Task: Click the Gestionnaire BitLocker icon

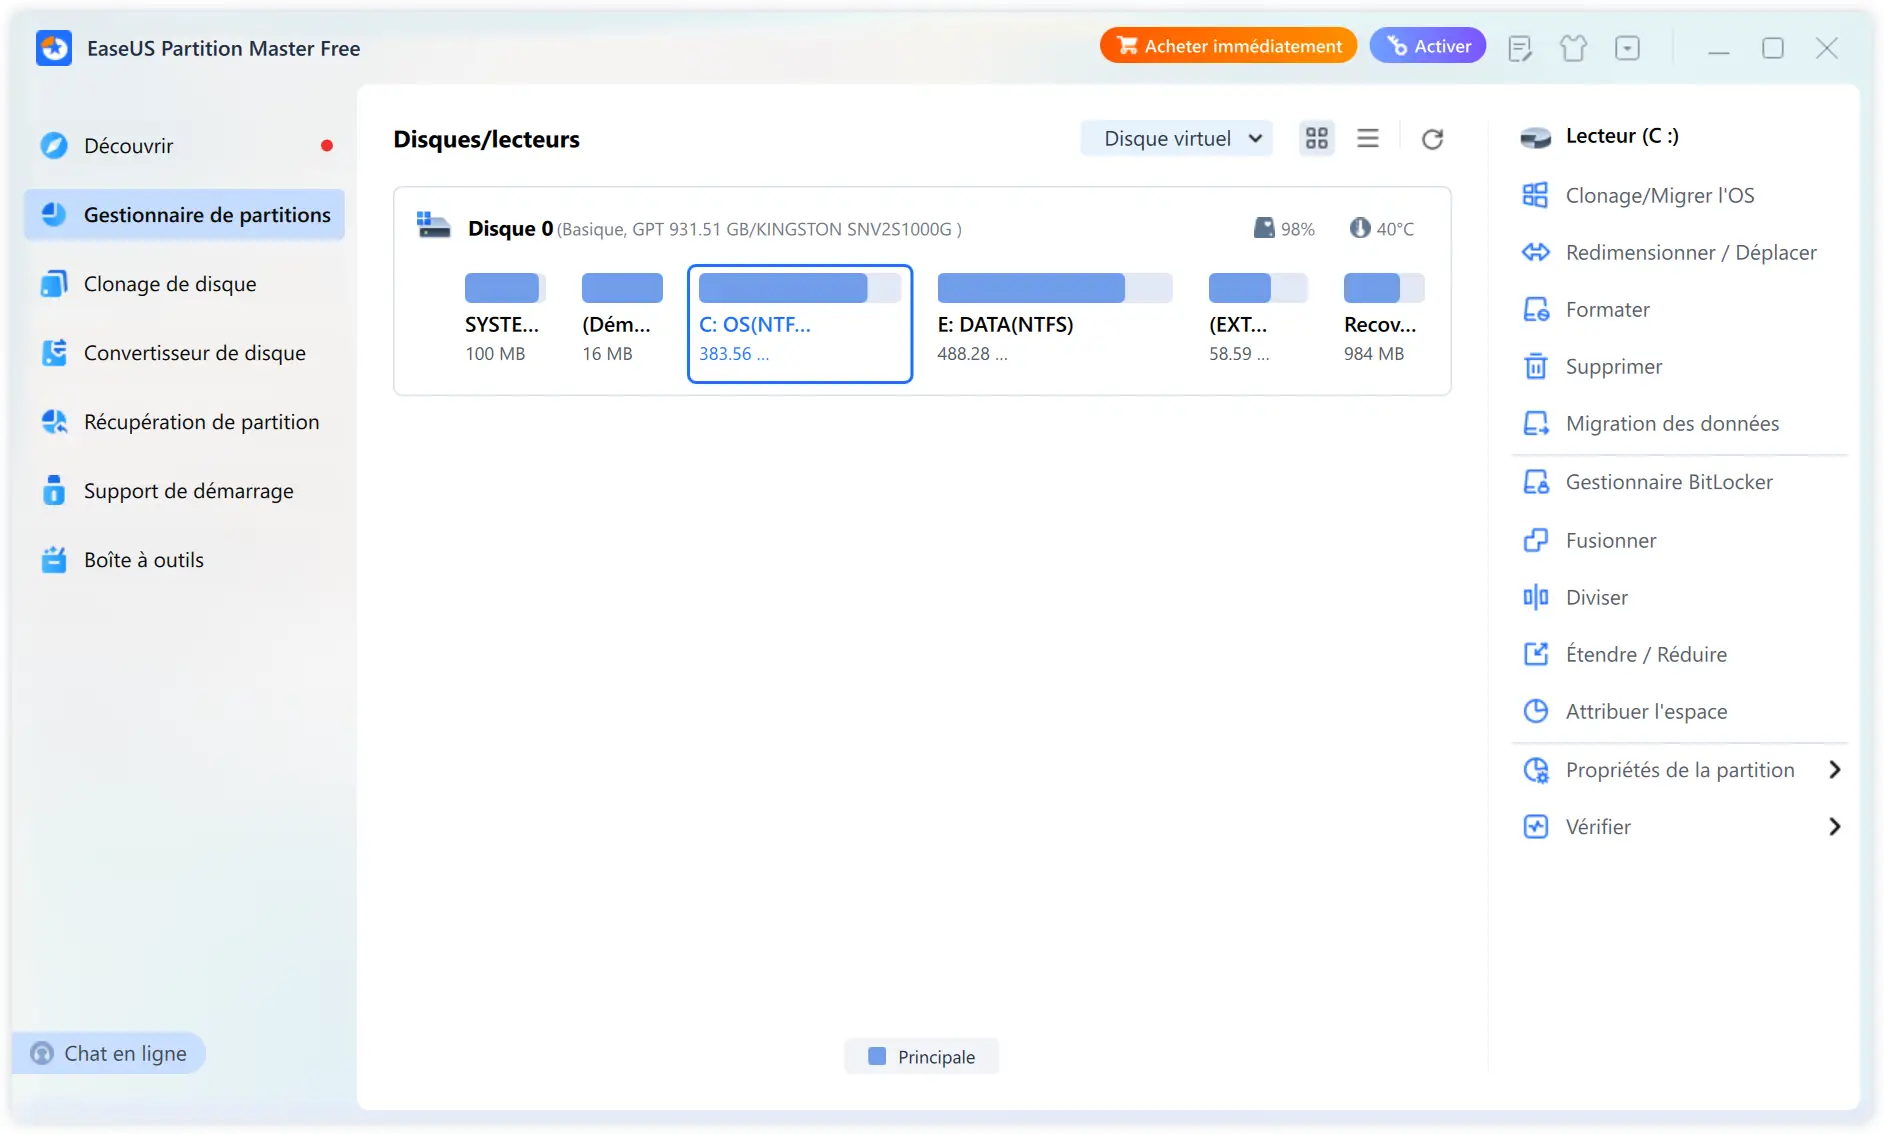Action: [x=1536, y=482]
